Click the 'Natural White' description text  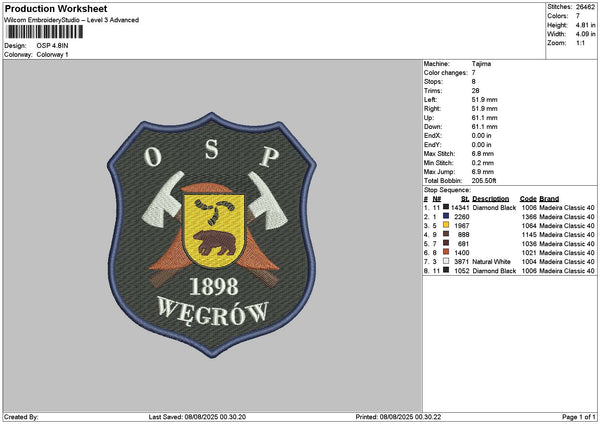(x=491, y=262)
